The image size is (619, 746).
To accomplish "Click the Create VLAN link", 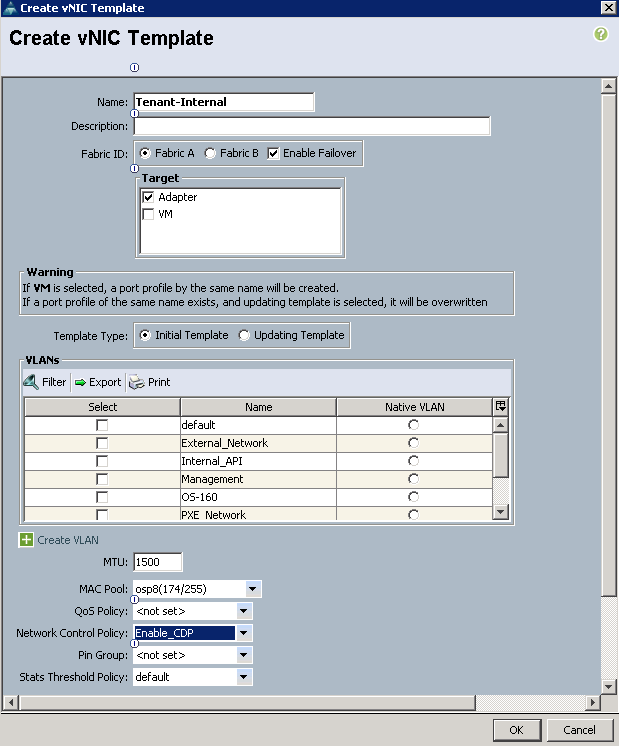I will click(68, 540).
